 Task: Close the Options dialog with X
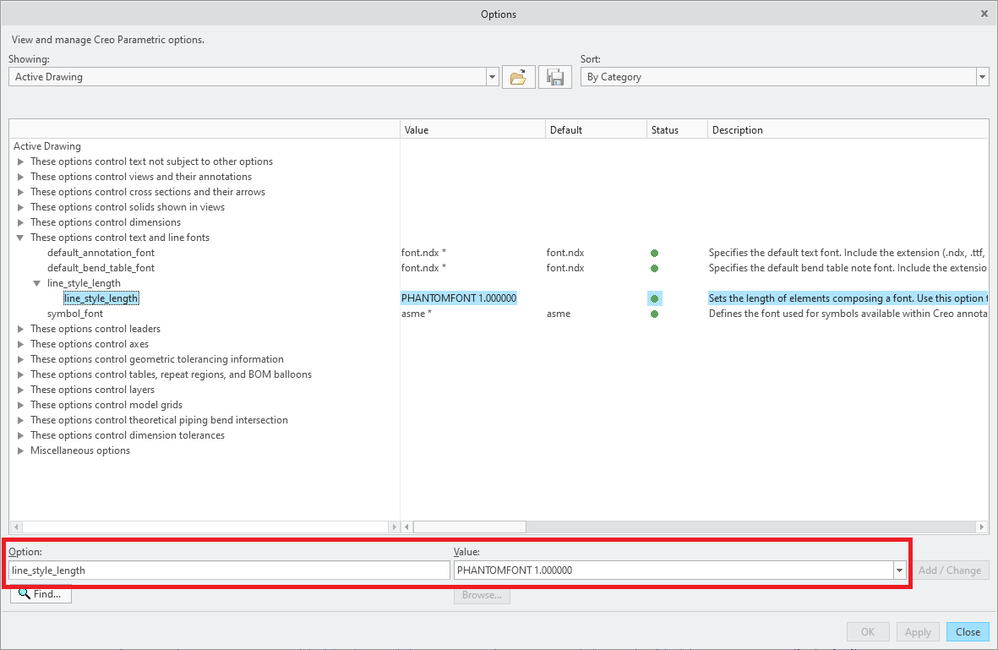(x=984, y=13)
